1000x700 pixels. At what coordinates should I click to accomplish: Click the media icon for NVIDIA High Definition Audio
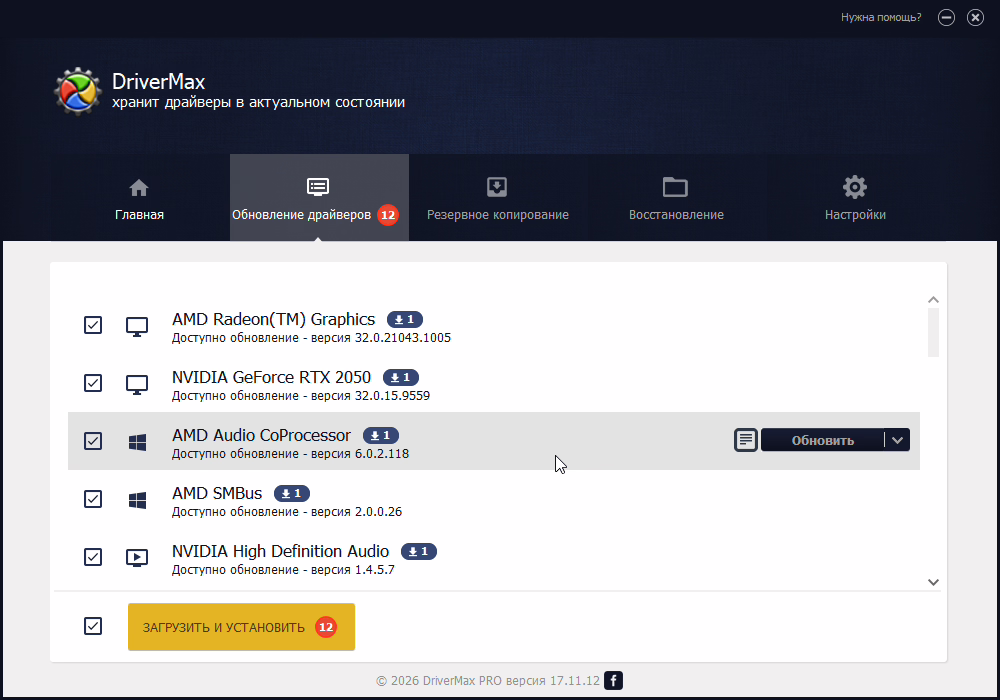coord(137,557)
